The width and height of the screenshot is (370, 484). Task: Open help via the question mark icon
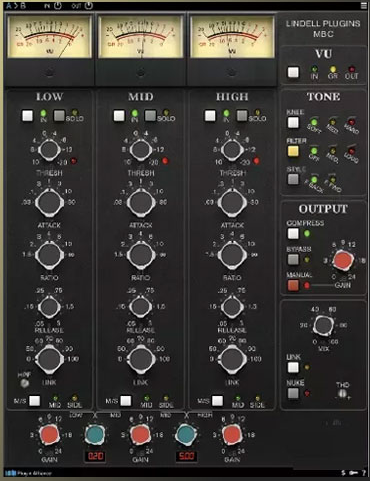point(363,473)
